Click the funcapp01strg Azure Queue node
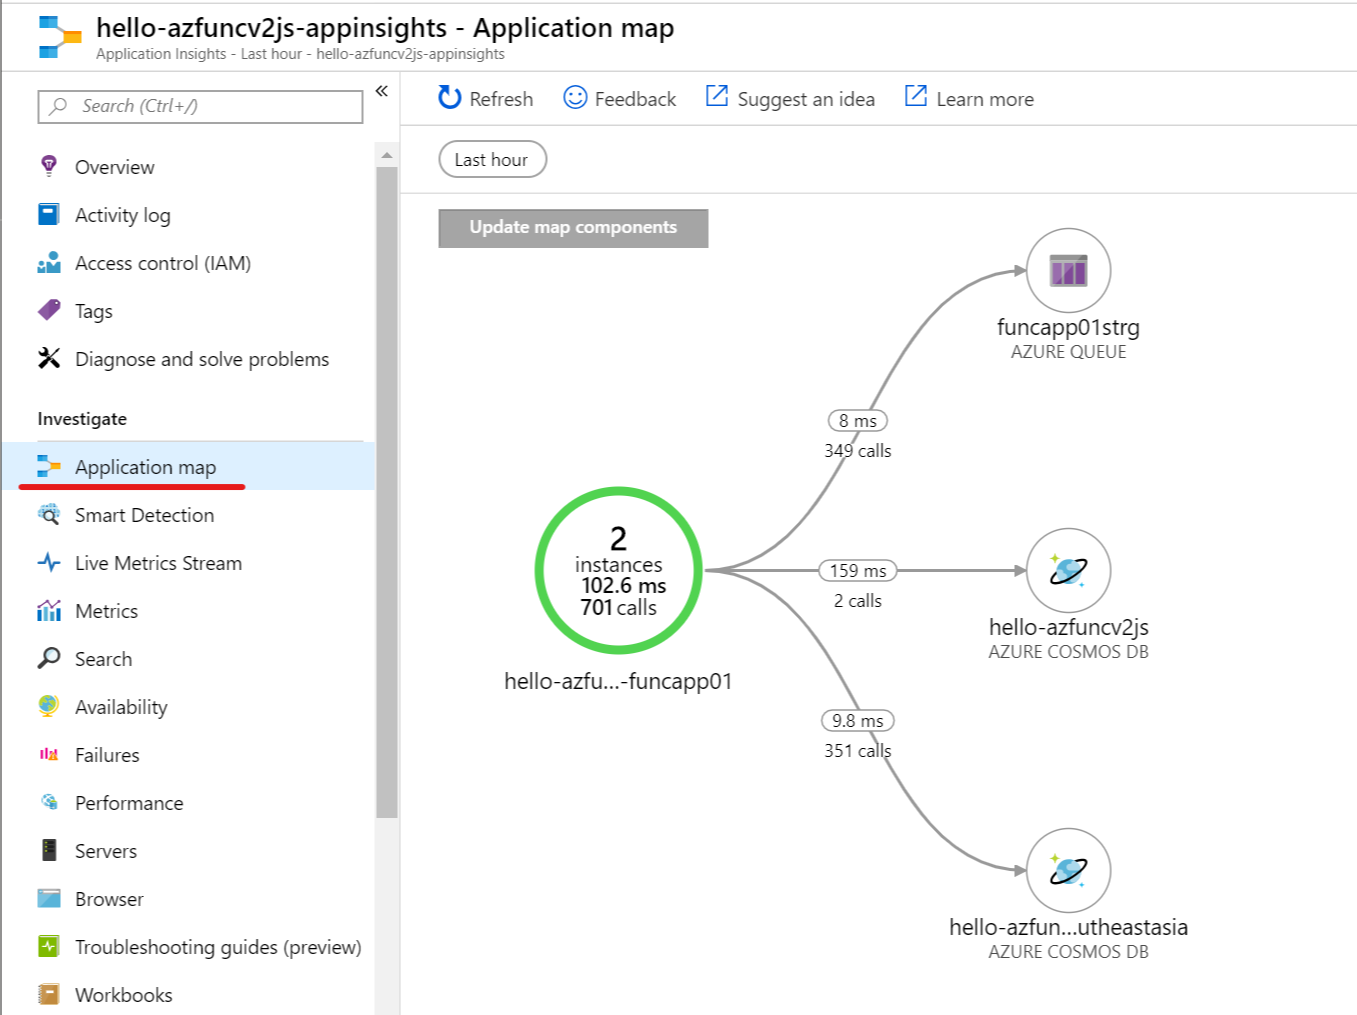This screenshot has height=1015, width=1357. click(x=1067, y=270)
